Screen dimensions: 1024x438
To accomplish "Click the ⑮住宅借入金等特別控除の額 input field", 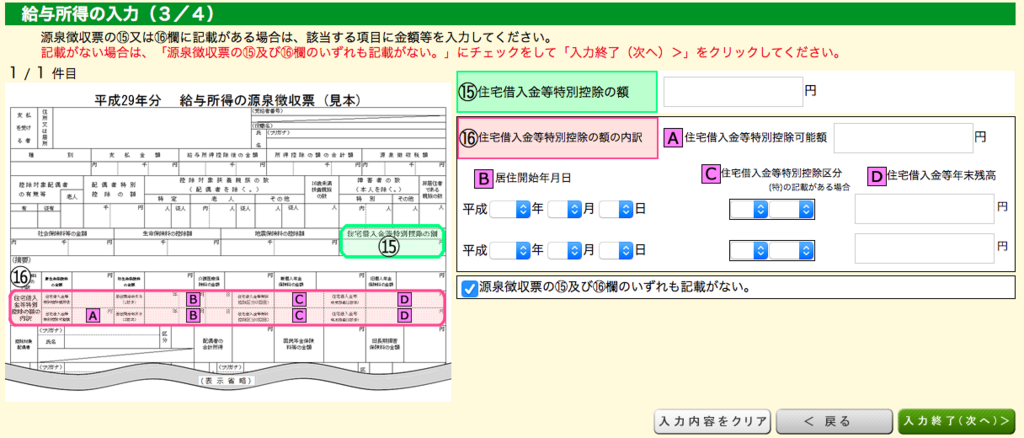I will (x=733, y=91).
